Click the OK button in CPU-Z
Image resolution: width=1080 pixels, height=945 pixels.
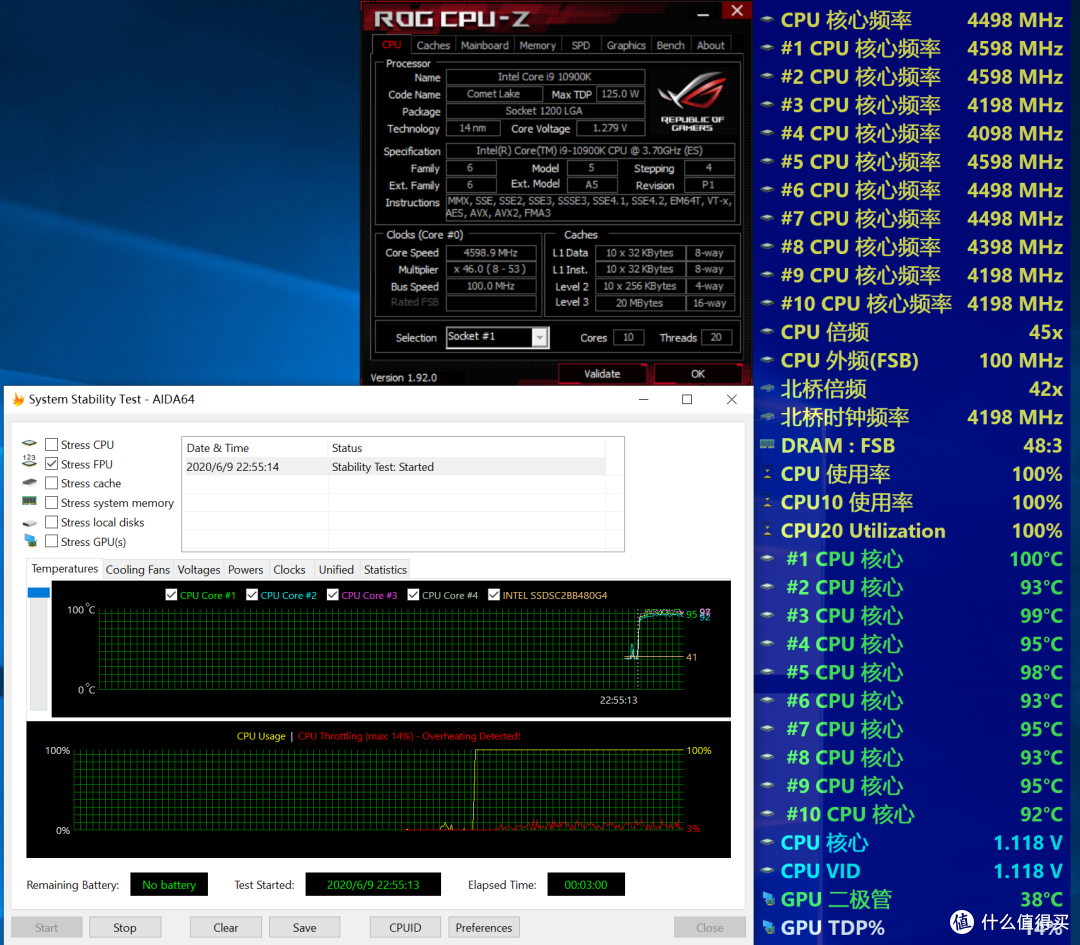[x=698, y=374]
